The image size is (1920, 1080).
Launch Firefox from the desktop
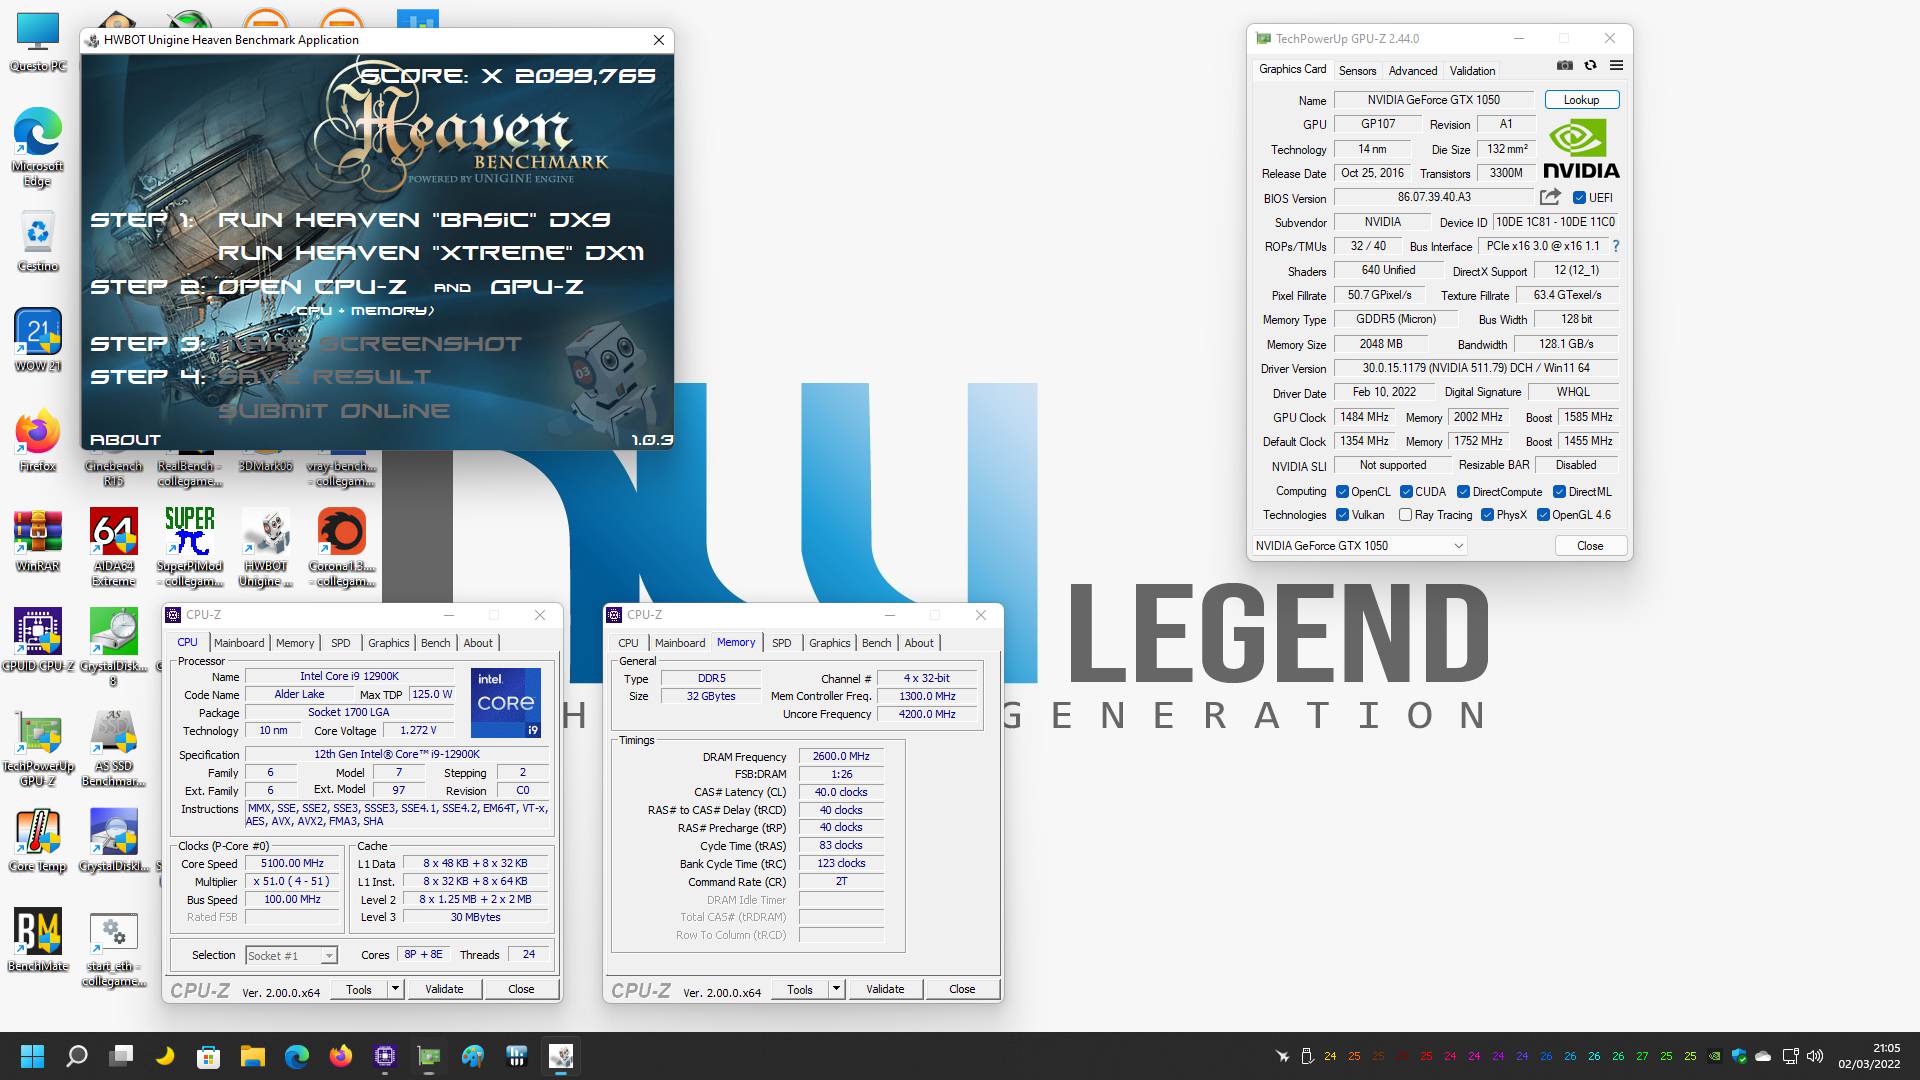(37, 440)
